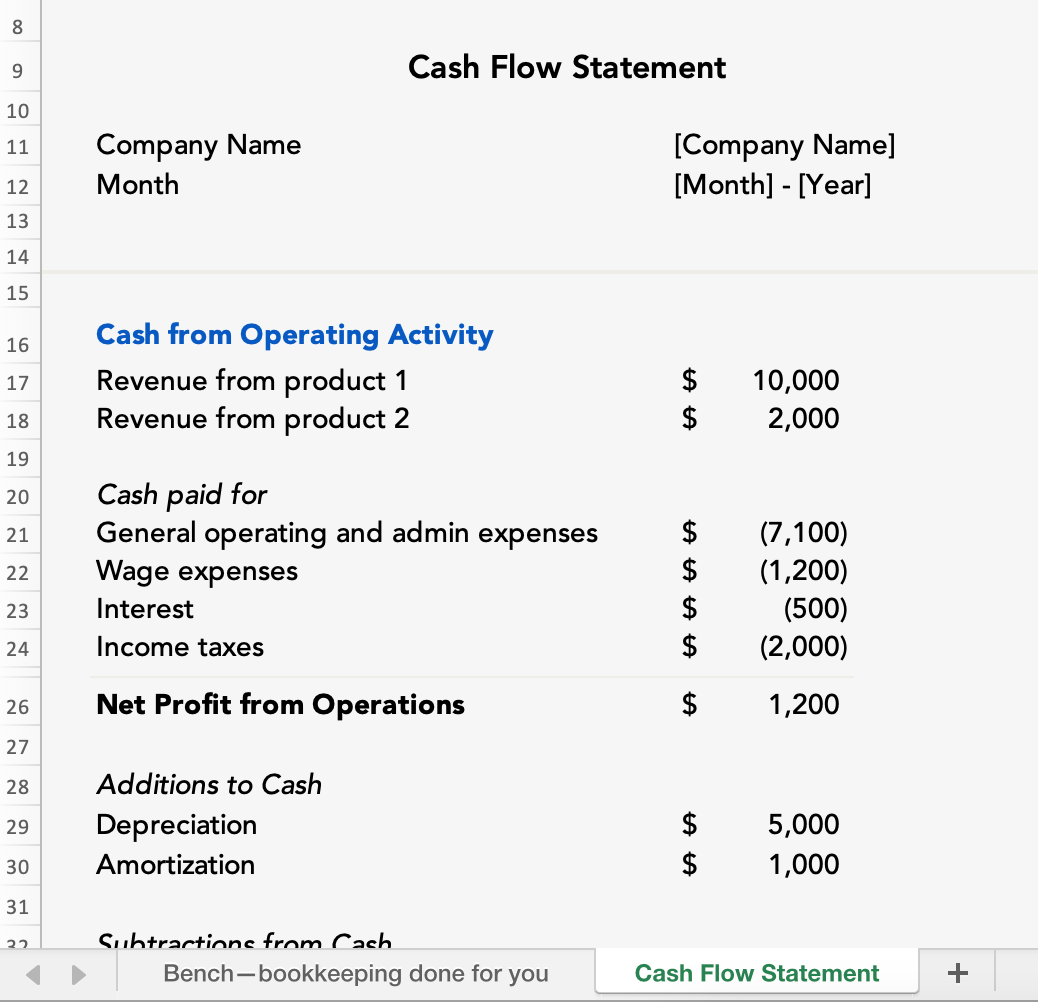Viewport: 1038px width, 1002px height.
Task: Select the [Company Name] placeholder cell
Action: (784, 146)
